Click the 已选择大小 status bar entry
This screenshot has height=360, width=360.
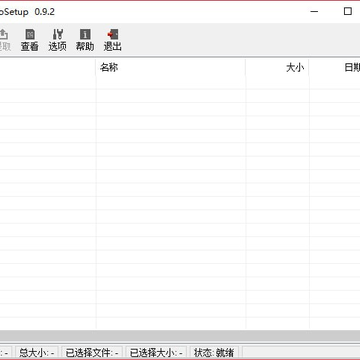point(156,353)
